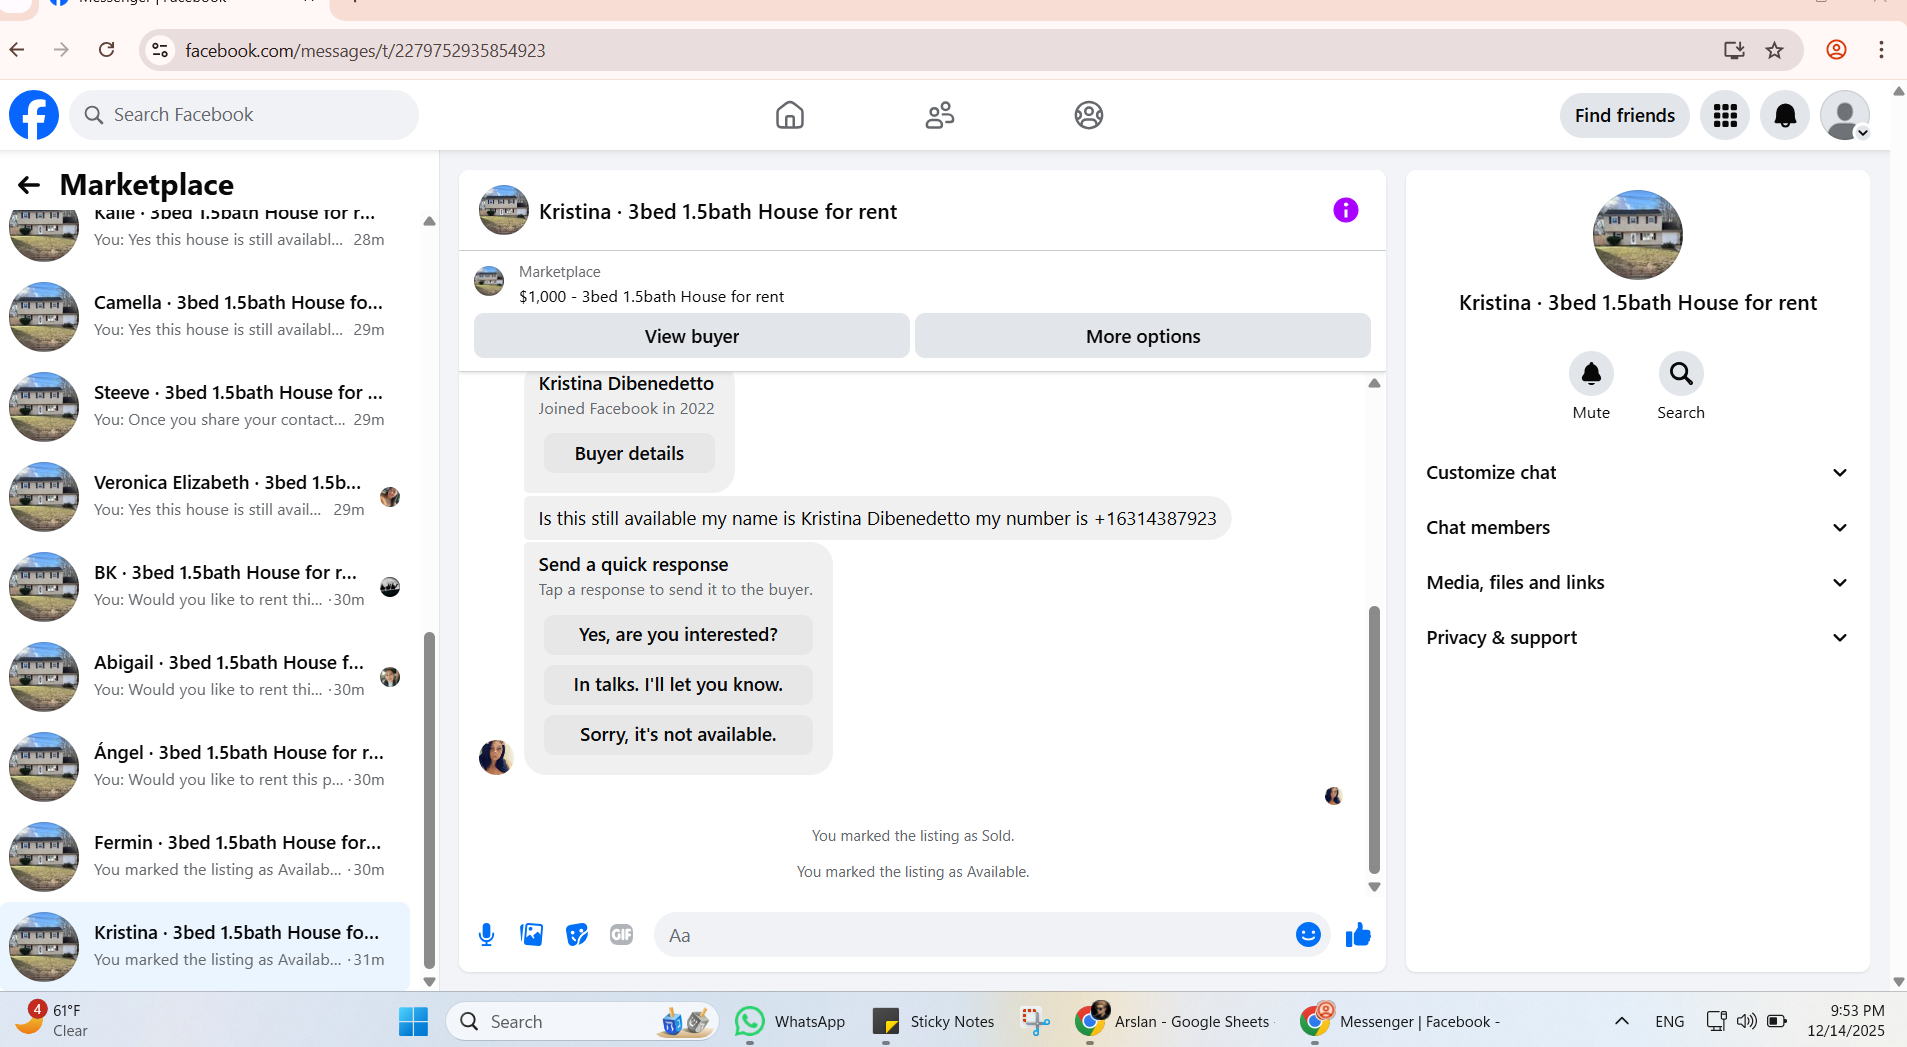Open the Facebook menu grid icon
The image size is (1907, 1047).
[x=1725, y=115]
